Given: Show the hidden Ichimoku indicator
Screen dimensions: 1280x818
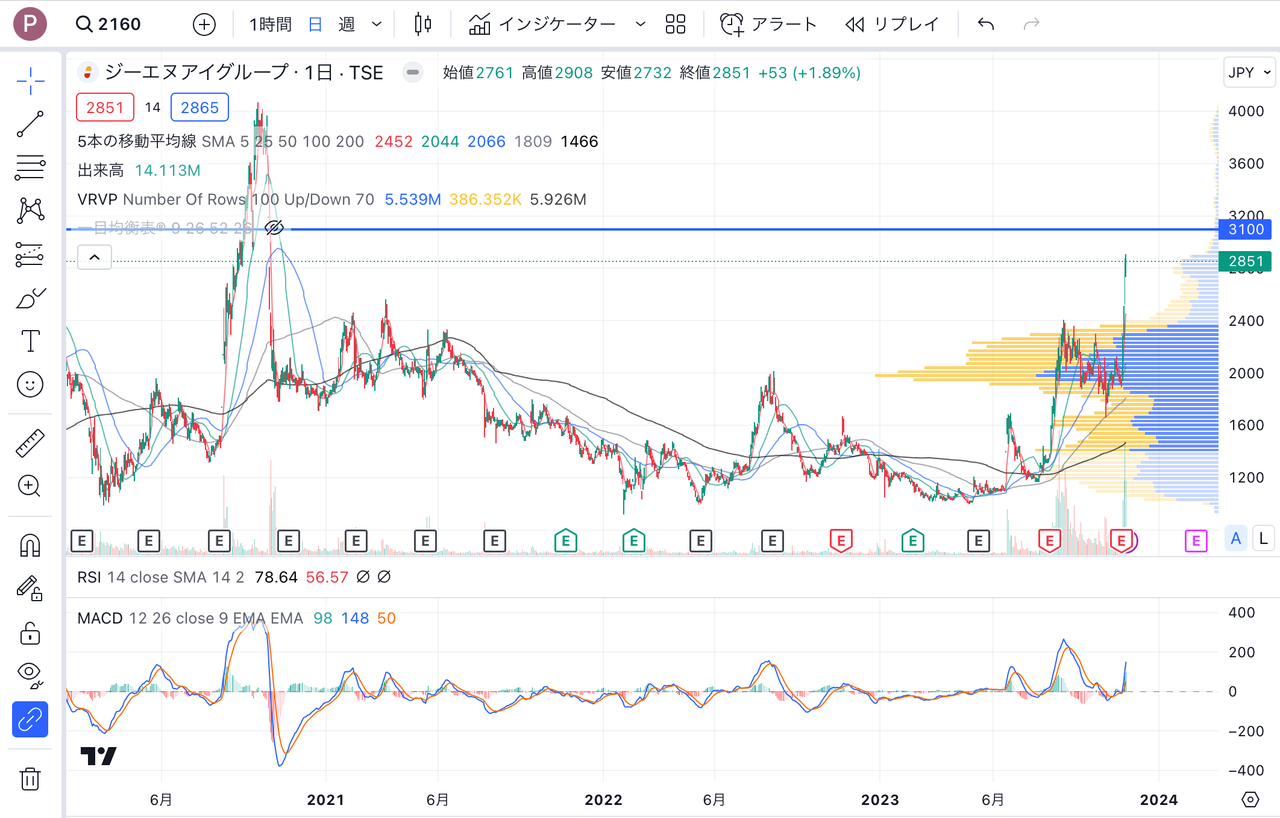Looking at the screenshot, I should 275,228.
